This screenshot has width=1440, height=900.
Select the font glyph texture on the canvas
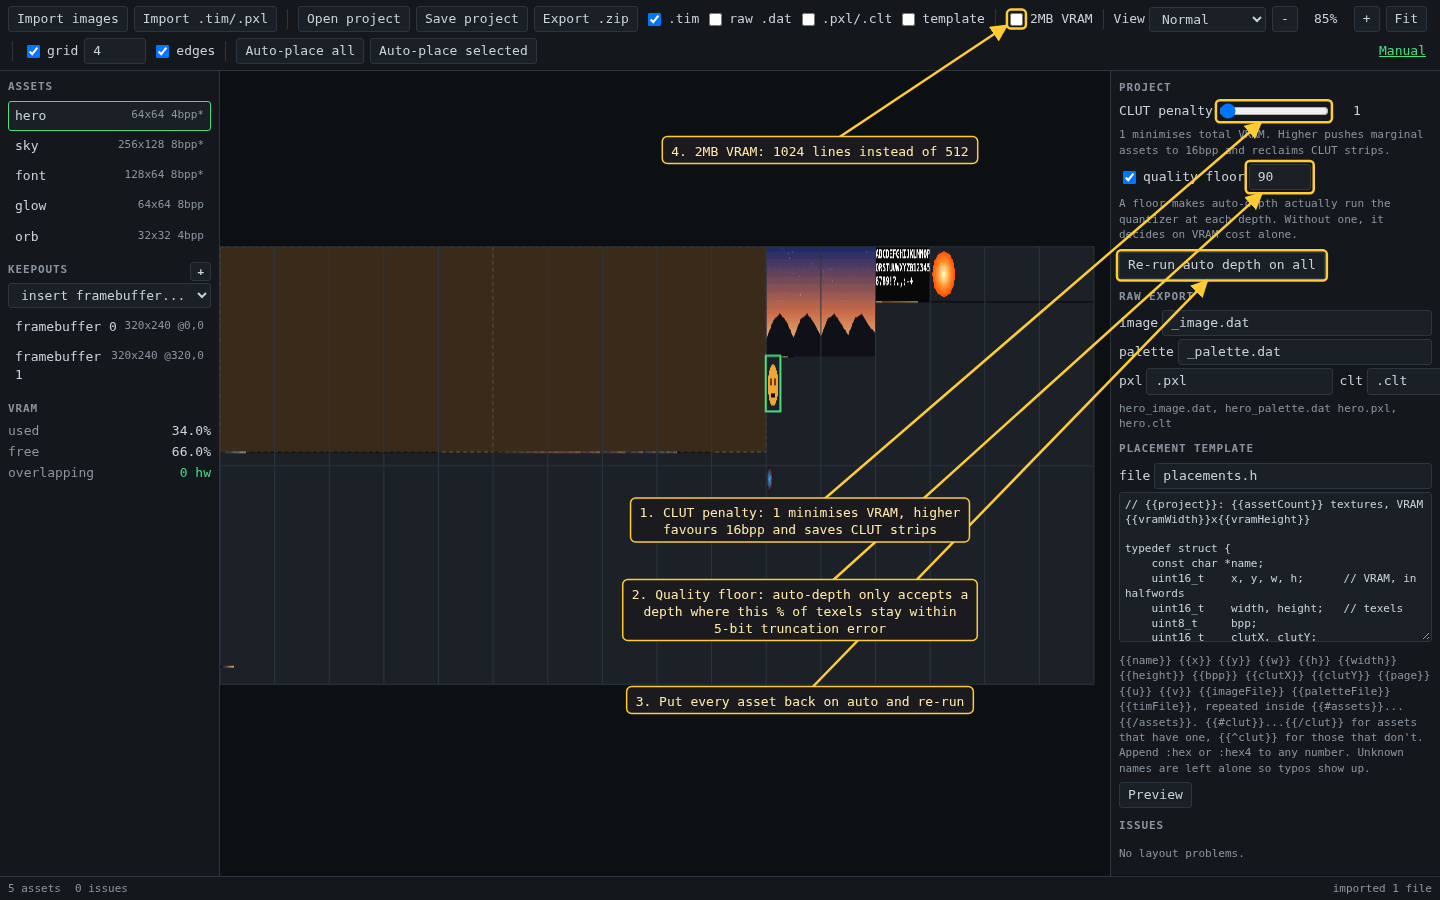(x=903, y=275)
